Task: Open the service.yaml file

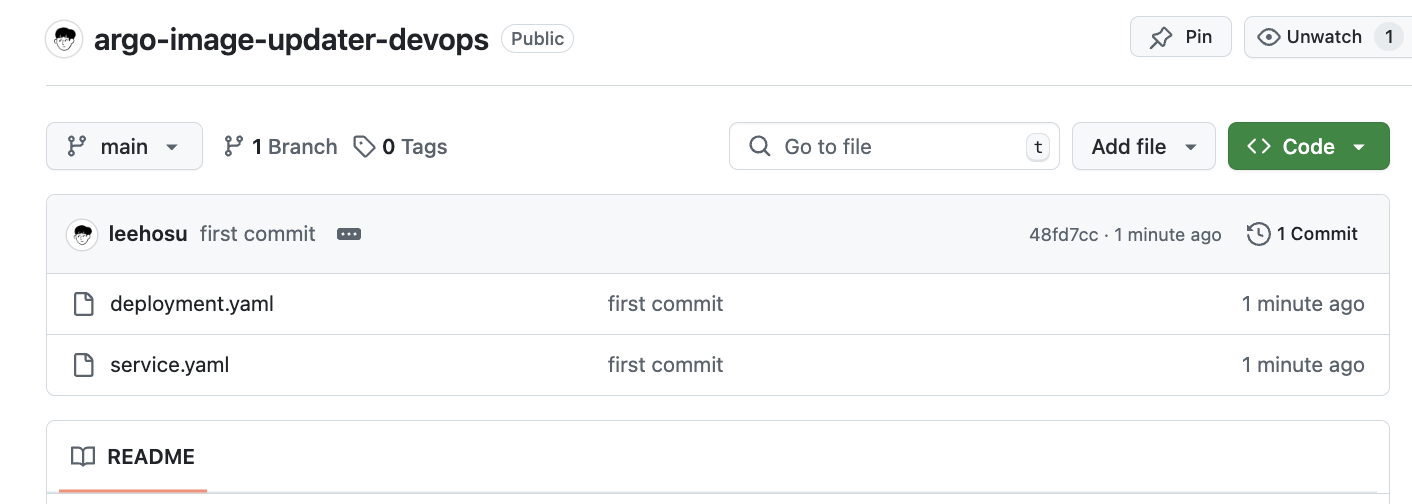Action: pos(170,365)
